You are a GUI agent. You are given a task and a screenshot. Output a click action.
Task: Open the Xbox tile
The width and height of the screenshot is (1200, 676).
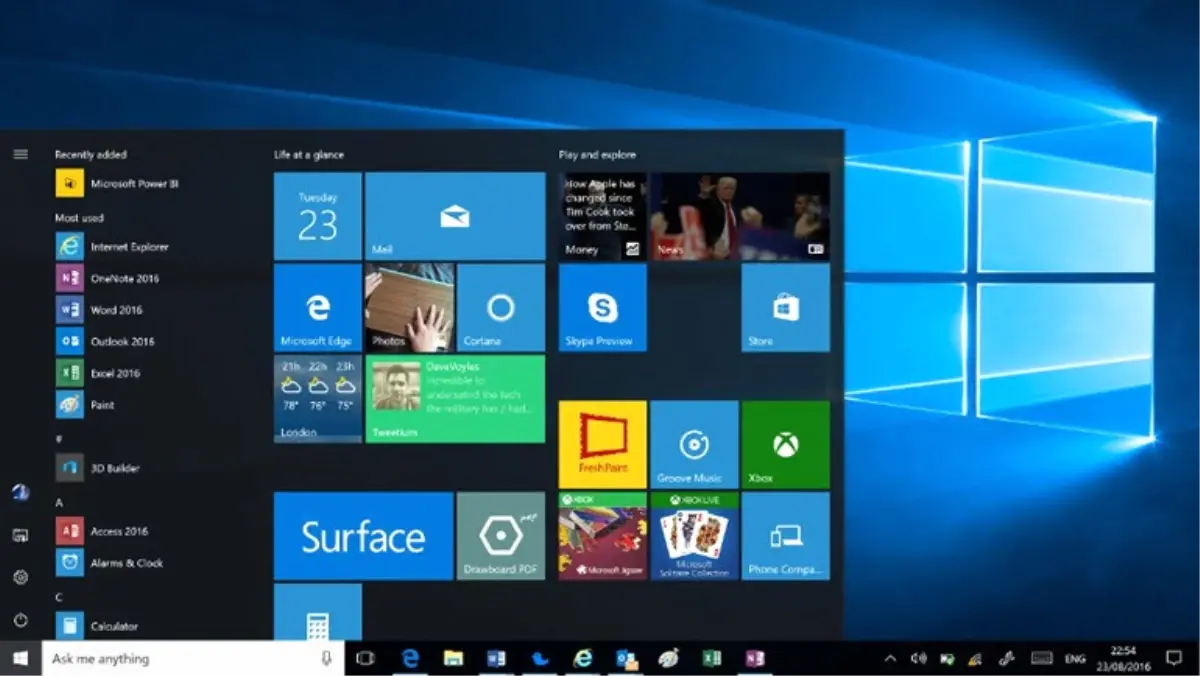pyautogui.click(x=785, y=445)
